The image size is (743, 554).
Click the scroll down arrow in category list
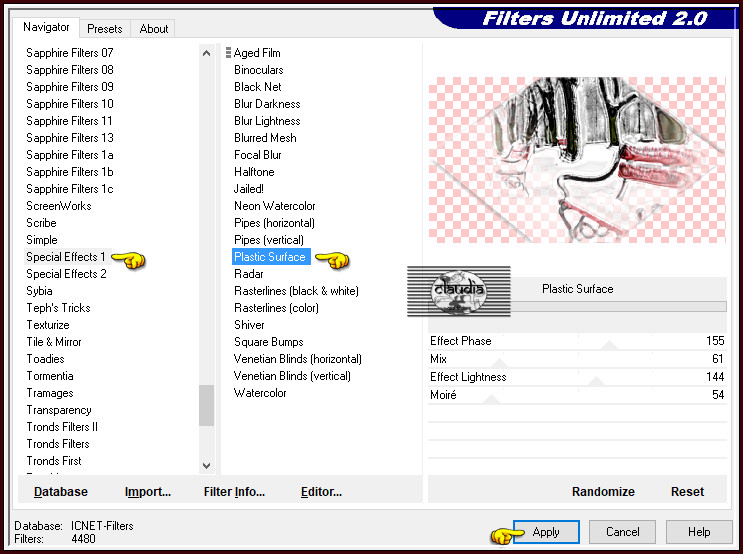pos(207,465)
